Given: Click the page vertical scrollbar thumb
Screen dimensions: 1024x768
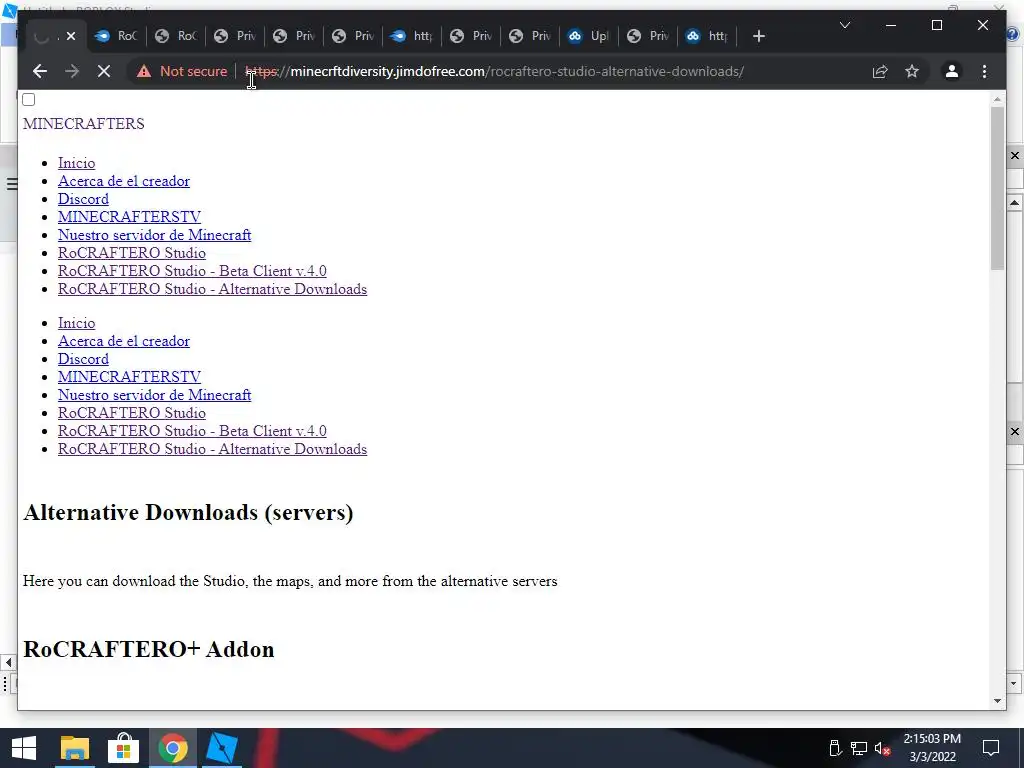Looking at the screenshot, I should 997,188.
